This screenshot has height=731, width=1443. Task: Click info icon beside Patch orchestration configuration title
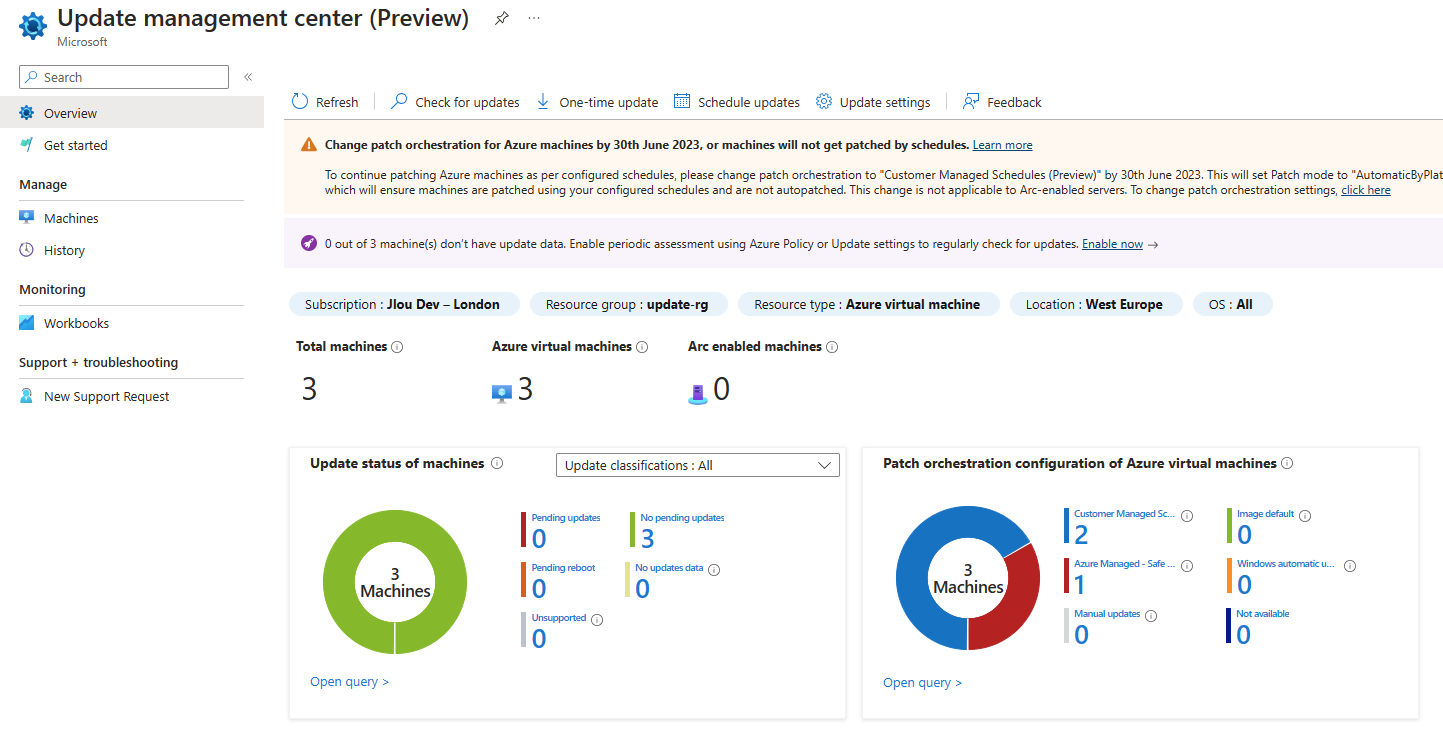click(x=1287, y=464)
